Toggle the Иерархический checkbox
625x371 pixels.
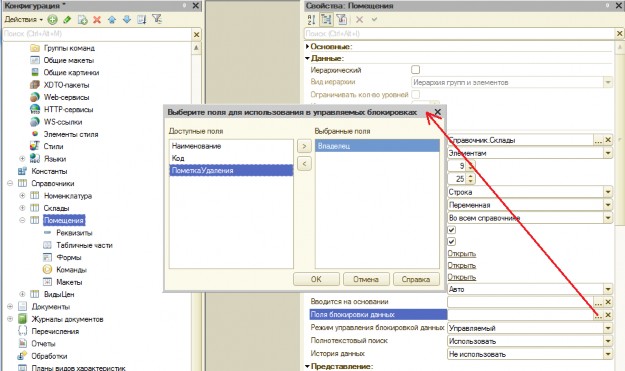coord(415,70)
